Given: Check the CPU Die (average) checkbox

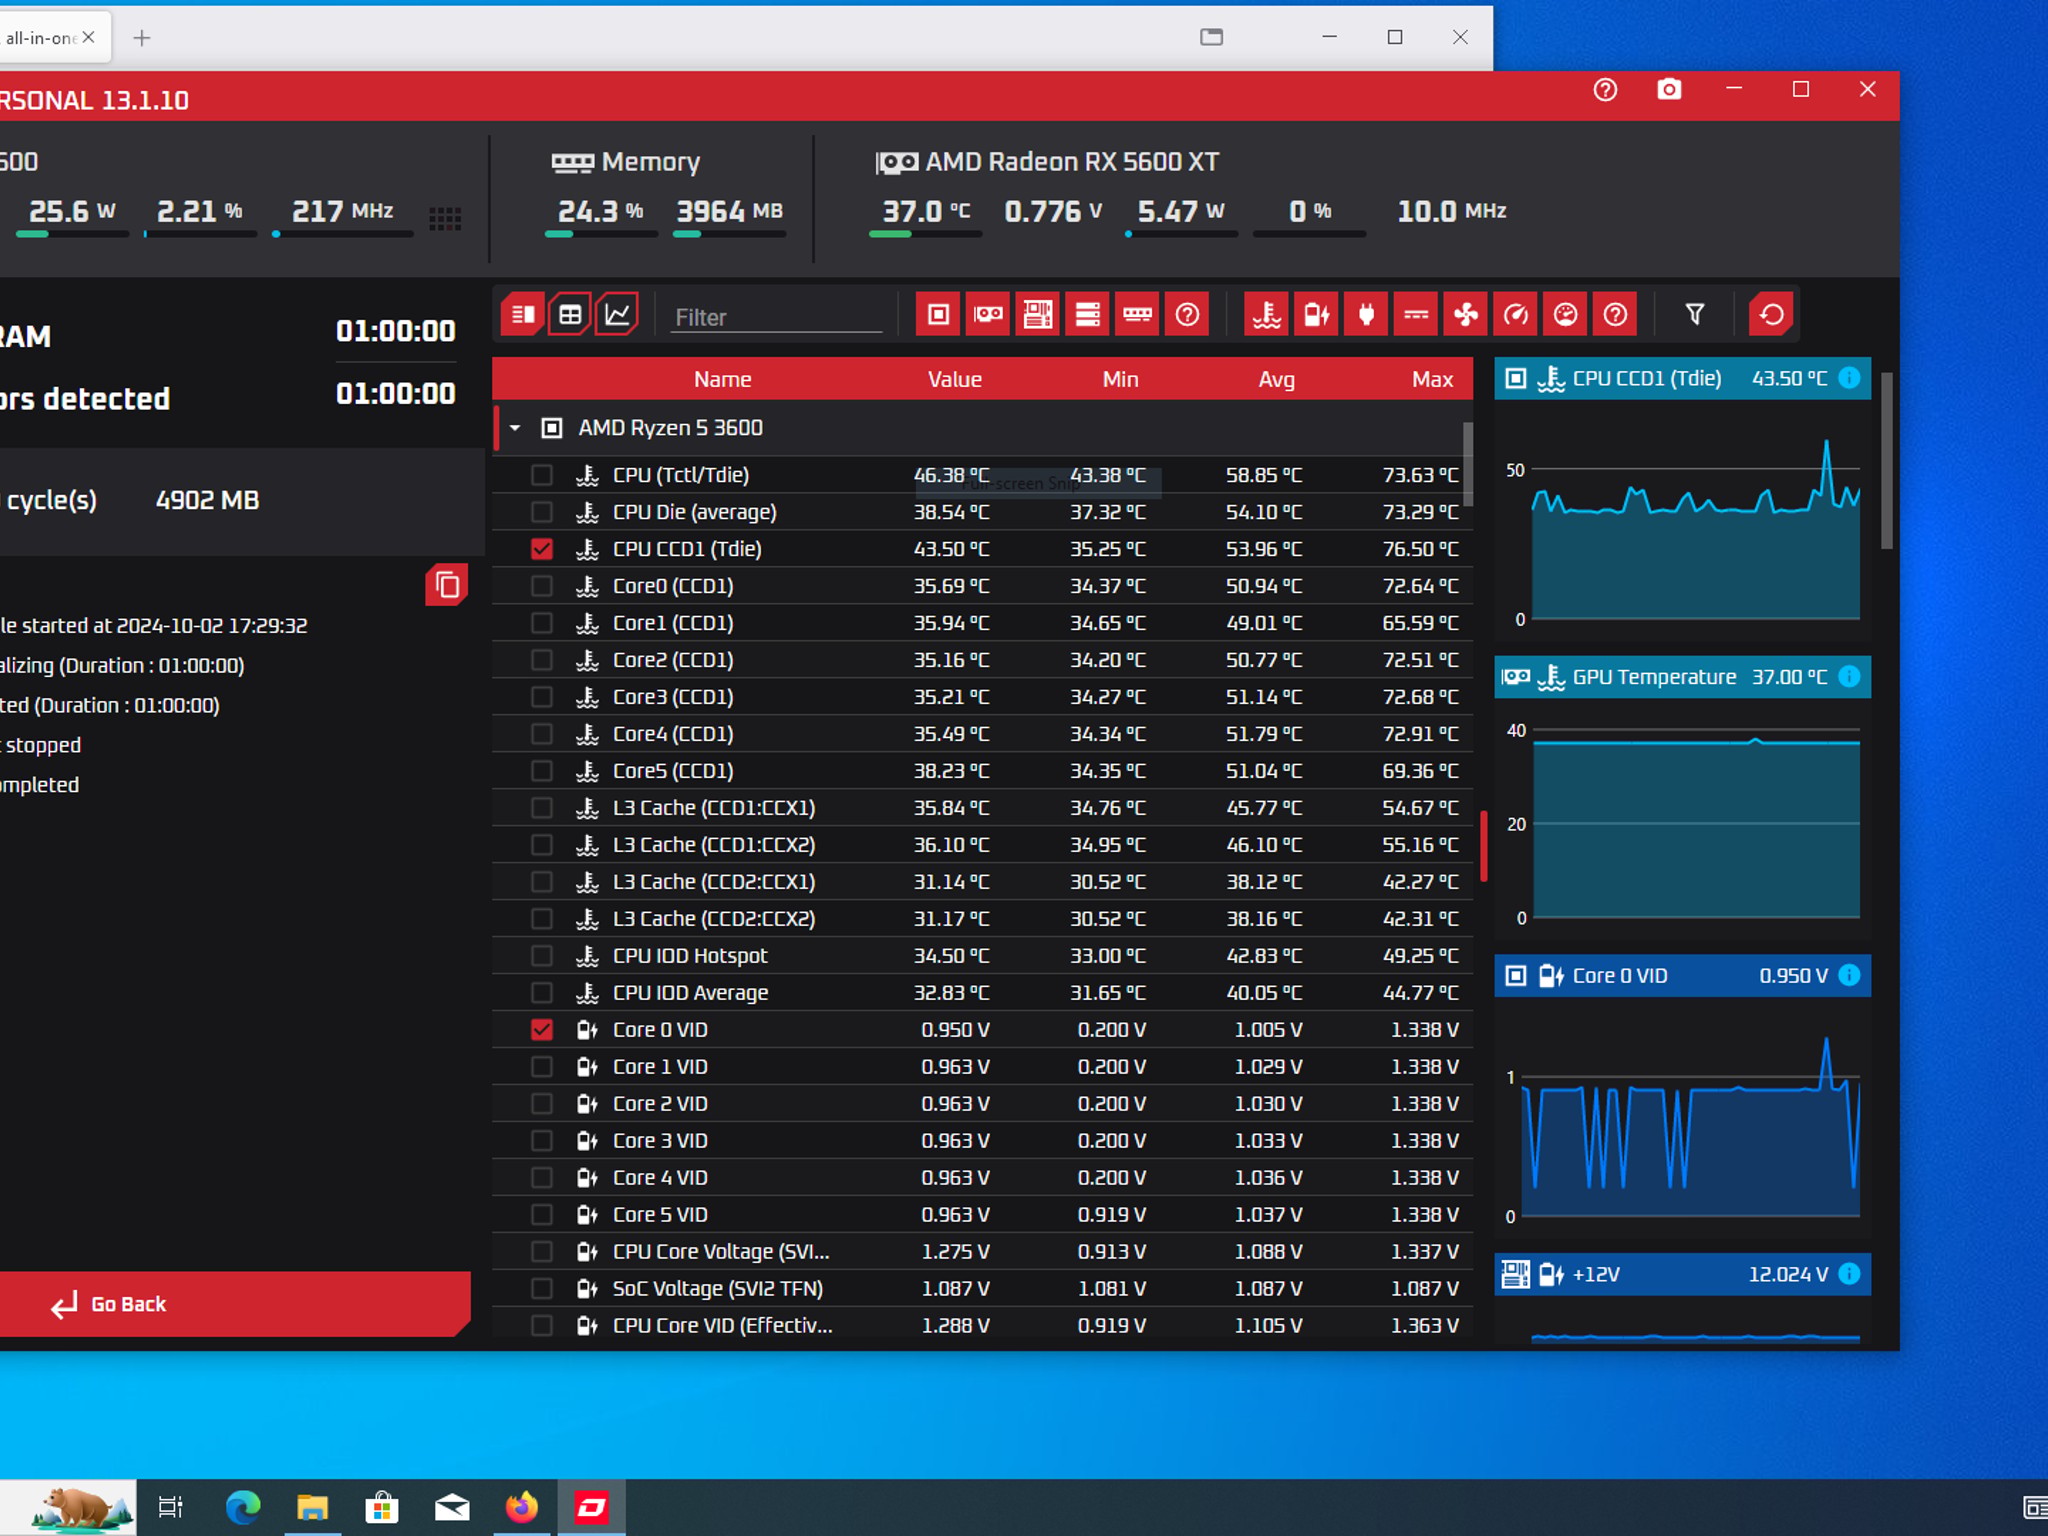Looking at the screenshot, I should pyautogui.click(x=542, y=512).
